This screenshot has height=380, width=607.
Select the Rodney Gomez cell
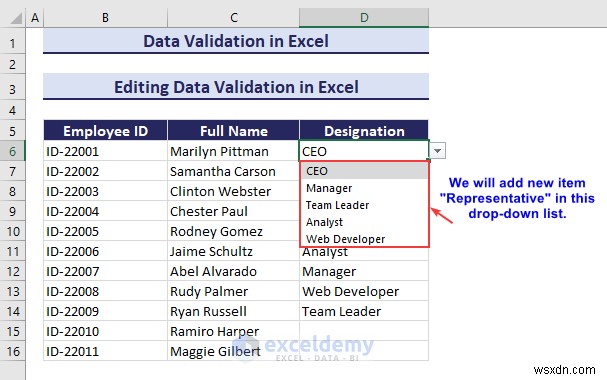pyautogui.click(x=233, y=231)
